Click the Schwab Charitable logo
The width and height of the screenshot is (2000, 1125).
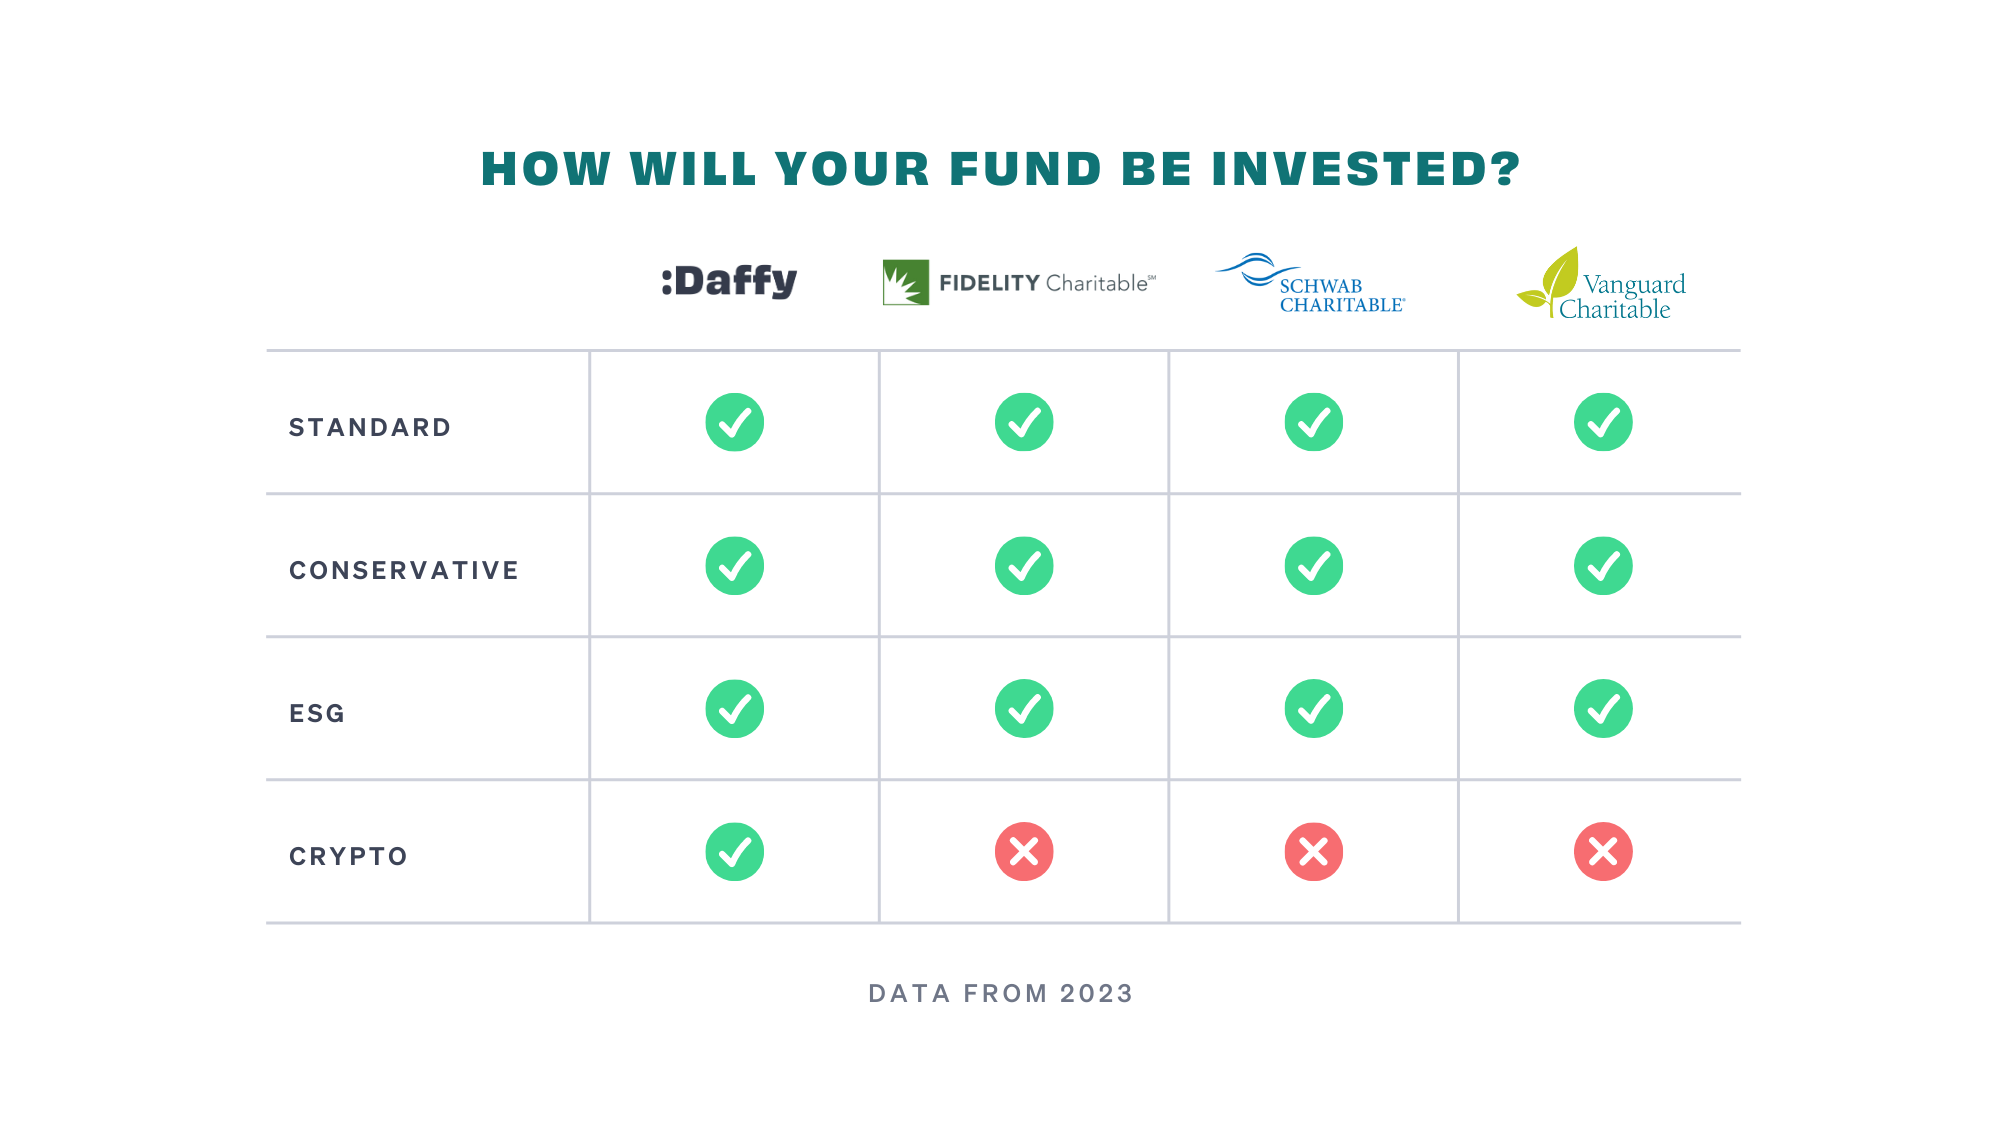[1310, 284]
